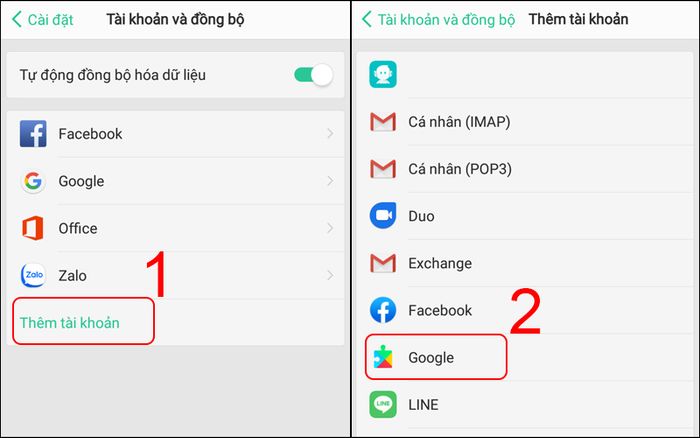Image resolution: width=700 pixels, height=438 pixels.
Task: Tap the Zalo app icon
Action: (33, 275)
